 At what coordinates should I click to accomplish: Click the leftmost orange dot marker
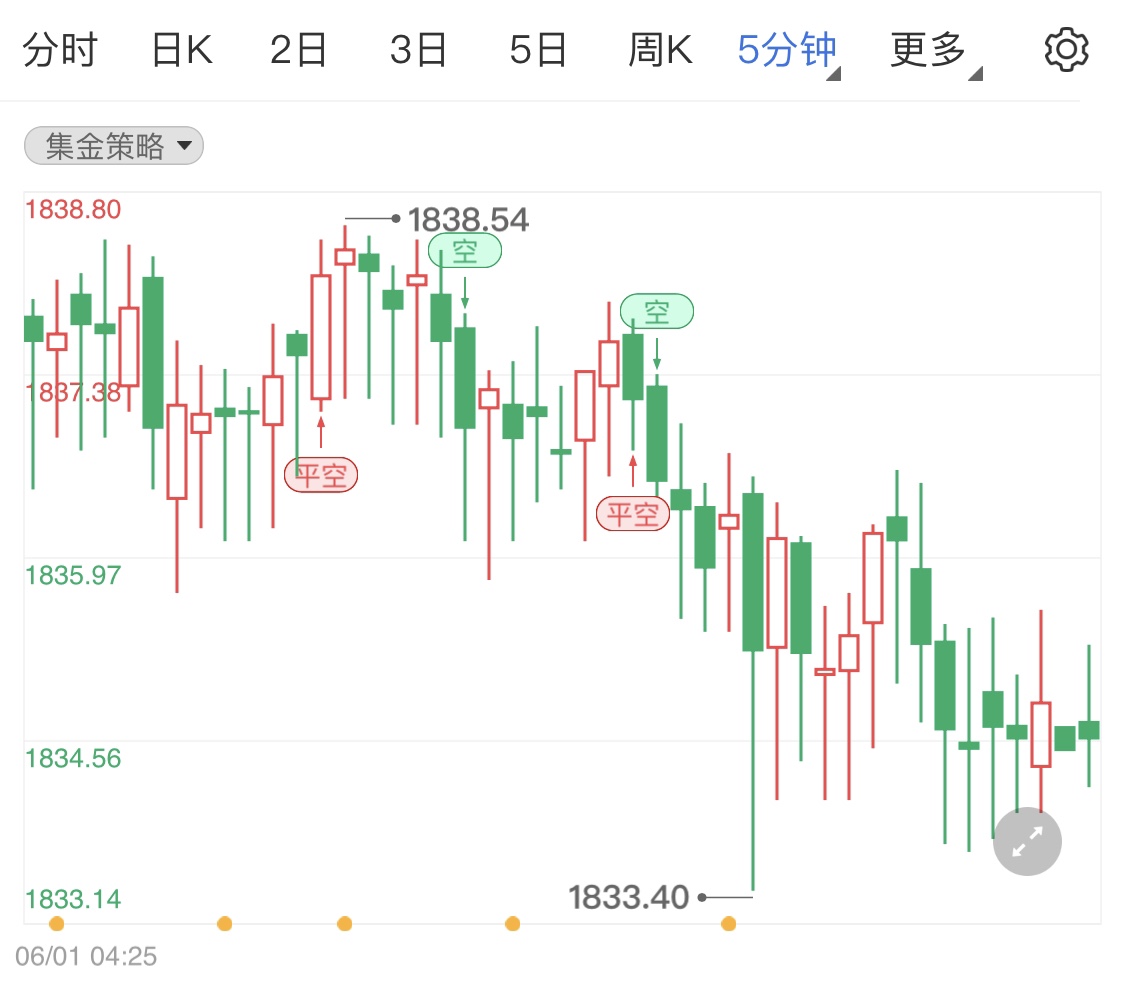tap(57, 925)
